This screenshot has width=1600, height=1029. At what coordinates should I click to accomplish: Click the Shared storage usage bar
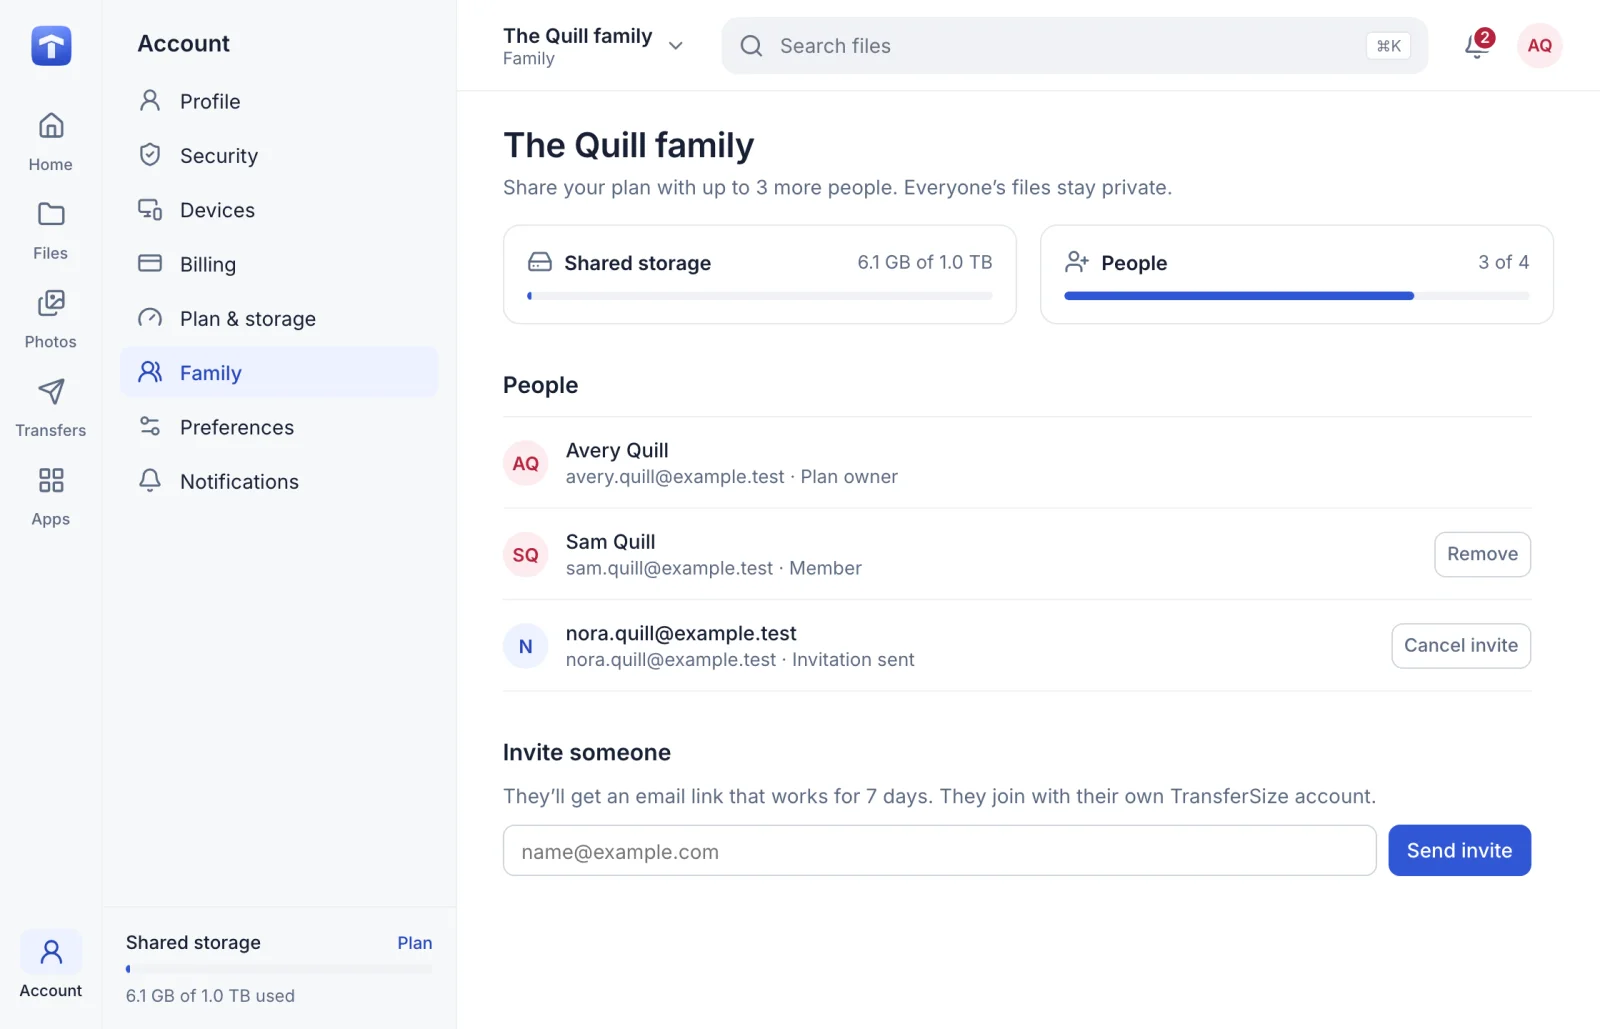click(x=760, y=296)
